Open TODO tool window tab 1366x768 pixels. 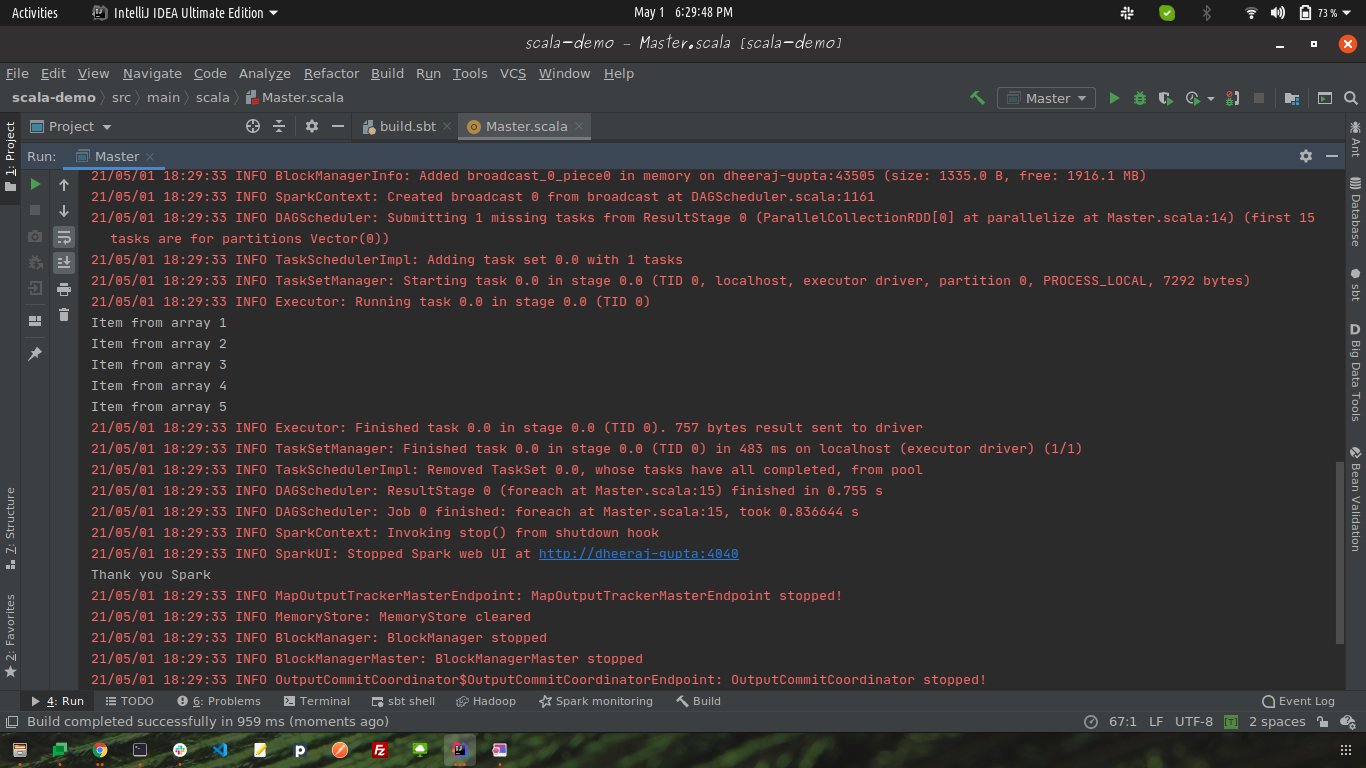pyautogui.click(x=129, y=701)
